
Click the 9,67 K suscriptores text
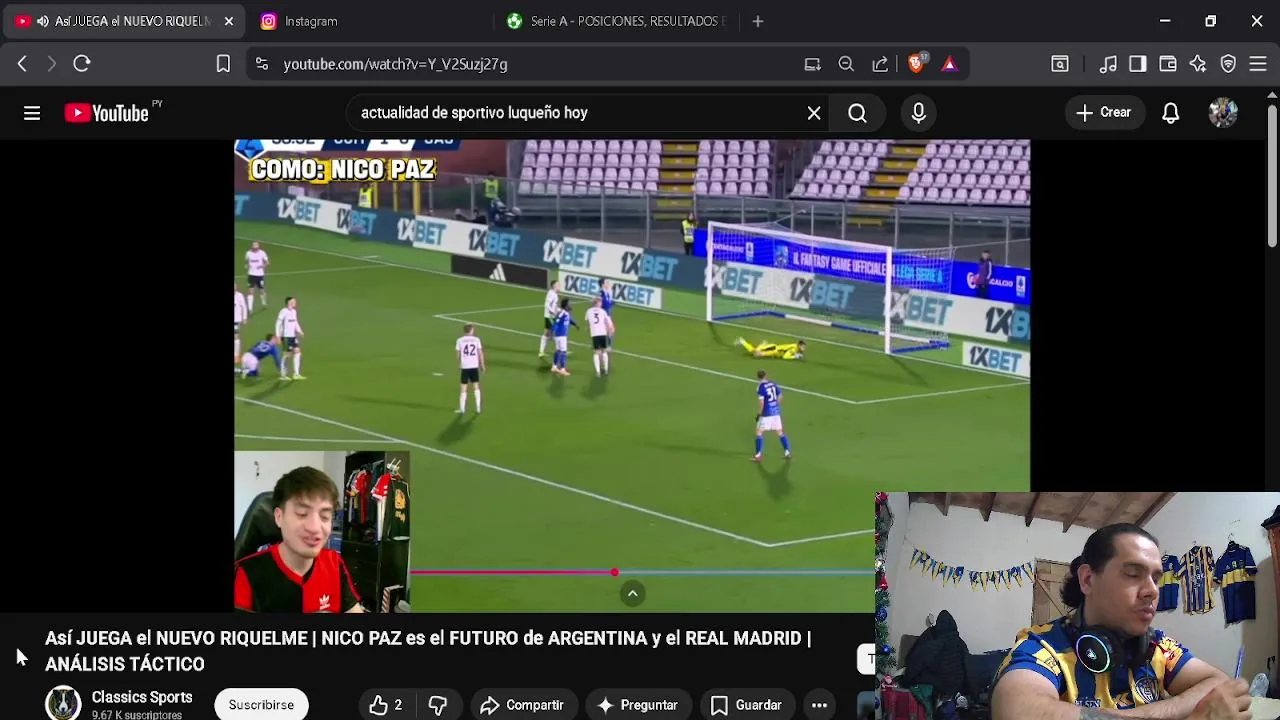coord(137,715)
